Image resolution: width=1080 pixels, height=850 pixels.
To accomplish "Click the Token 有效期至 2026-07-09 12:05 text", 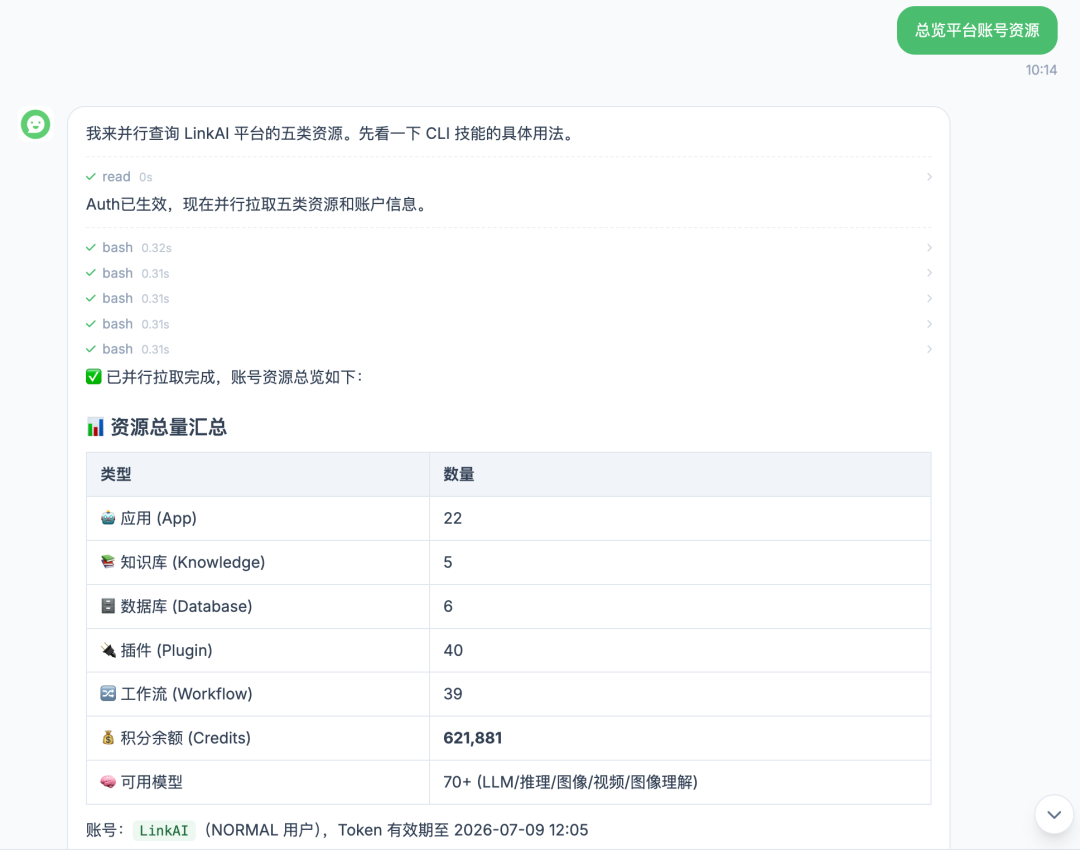I will click(x=463, y=830).
